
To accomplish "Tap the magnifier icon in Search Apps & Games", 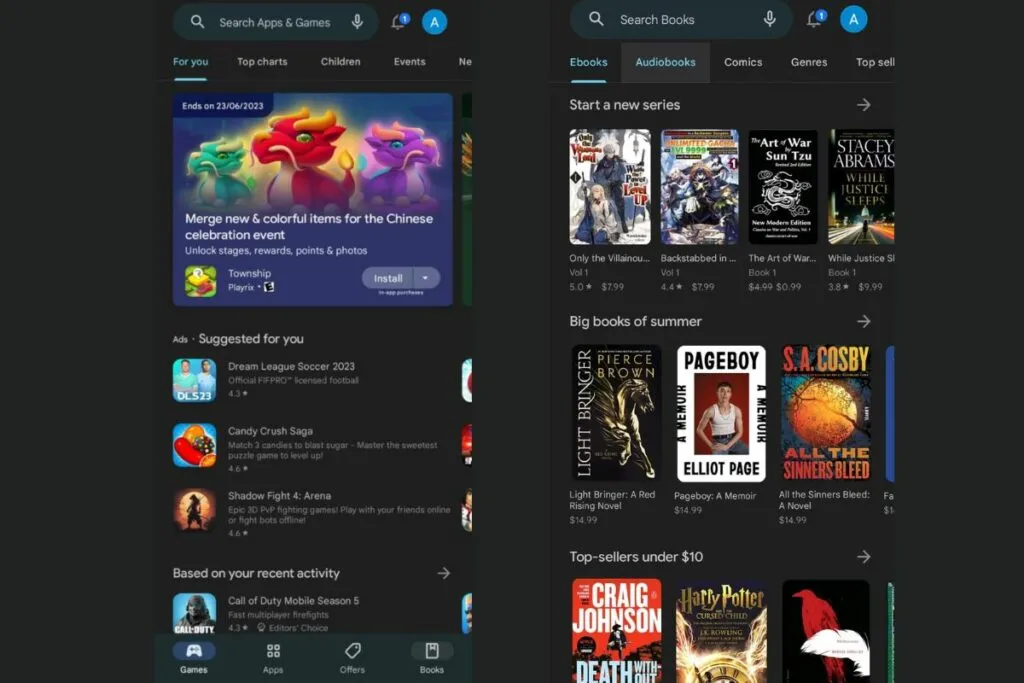I will click(x=197, y=22).
